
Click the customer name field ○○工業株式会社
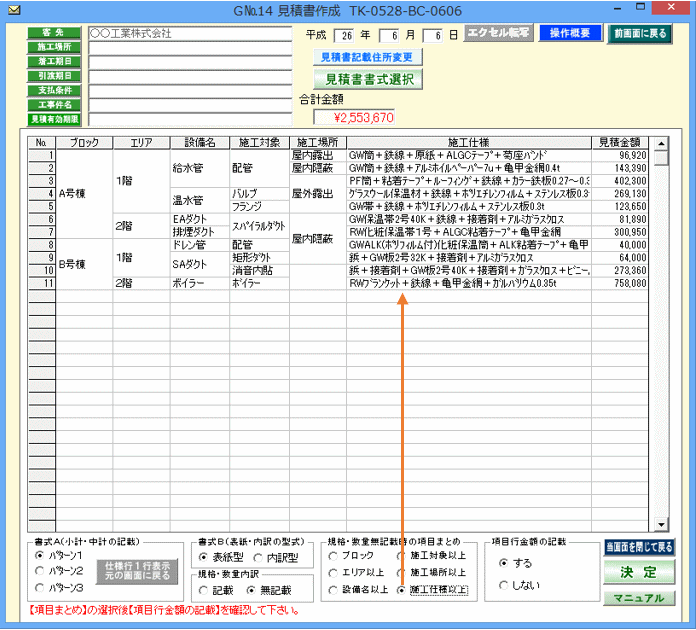[x=190, y=34]
